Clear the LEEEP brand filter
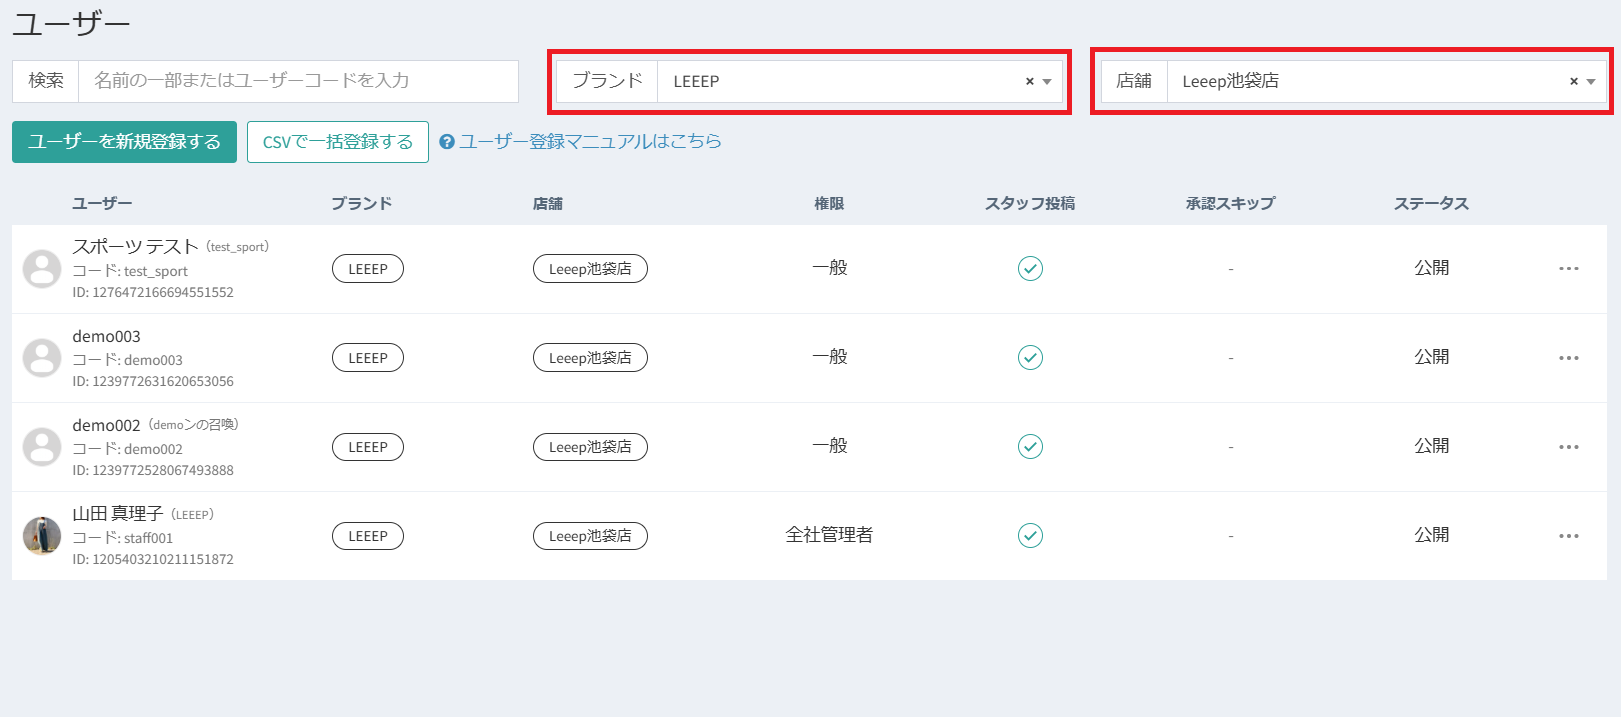The image size is (1621, 717). click(1029, 82)
